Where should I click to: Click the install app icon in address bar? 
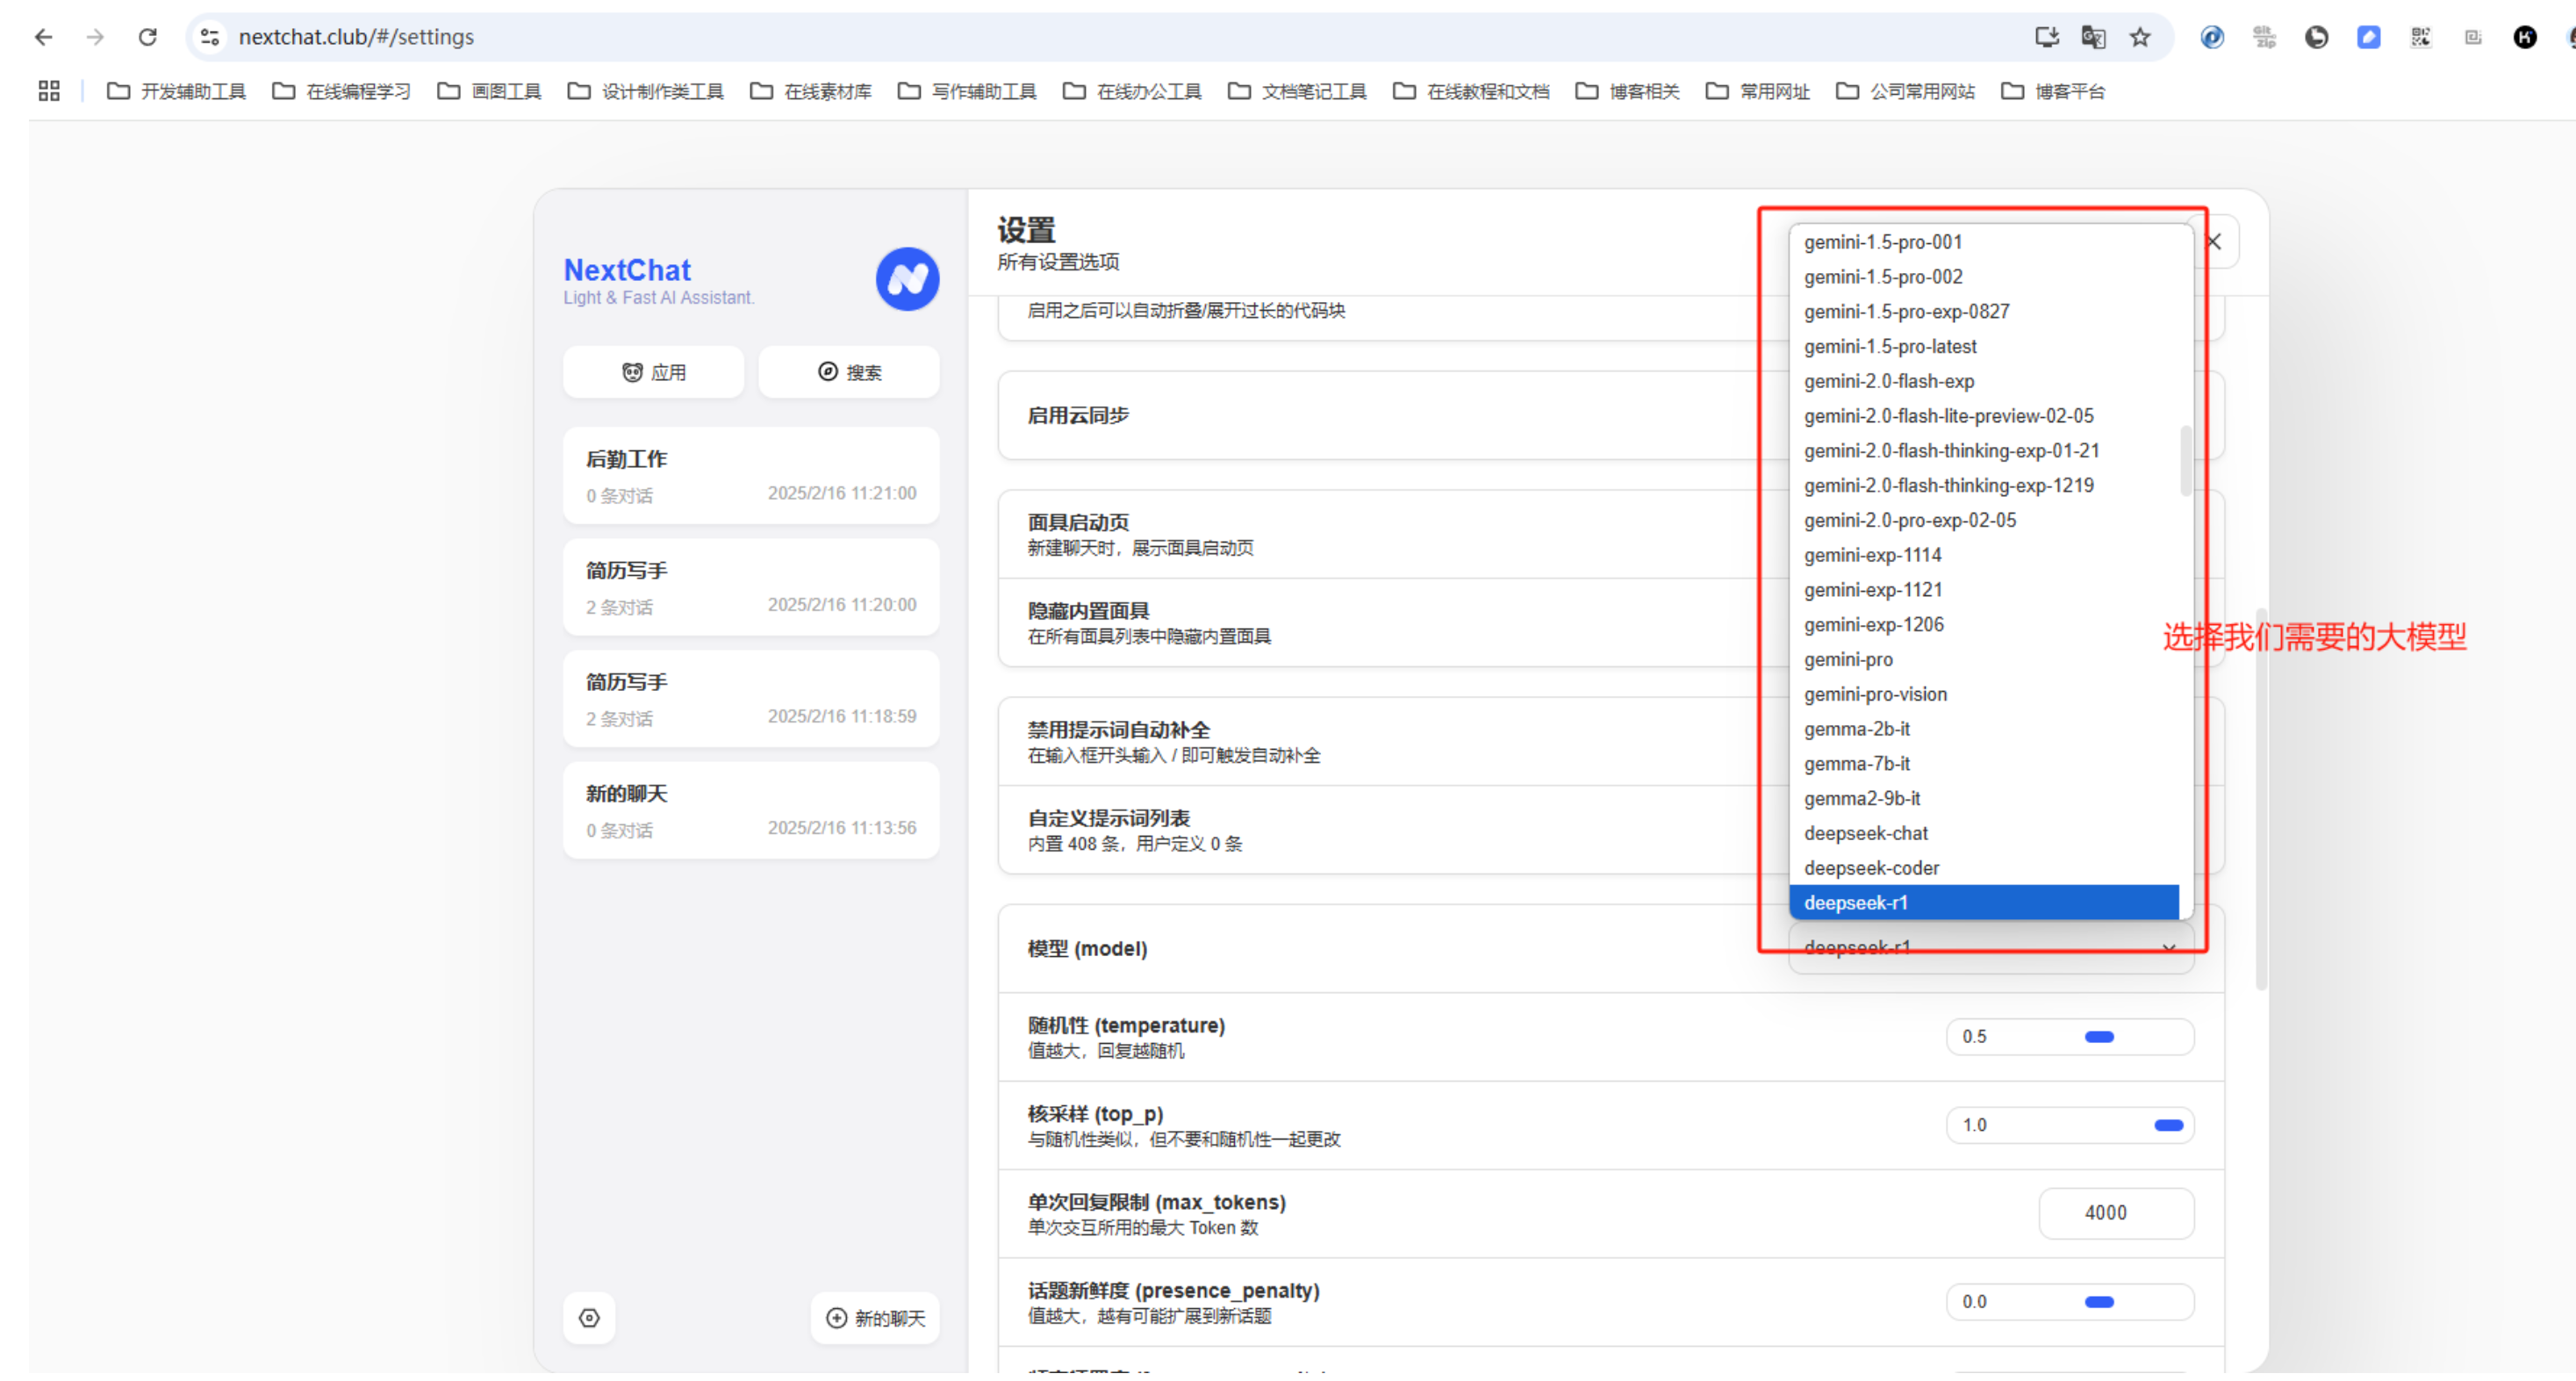coord(2046,37)
